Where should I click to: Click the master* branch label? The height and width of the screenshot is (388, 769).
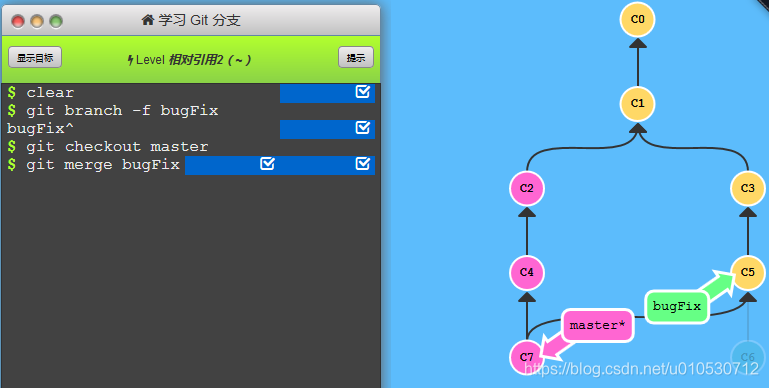[597, 325]
